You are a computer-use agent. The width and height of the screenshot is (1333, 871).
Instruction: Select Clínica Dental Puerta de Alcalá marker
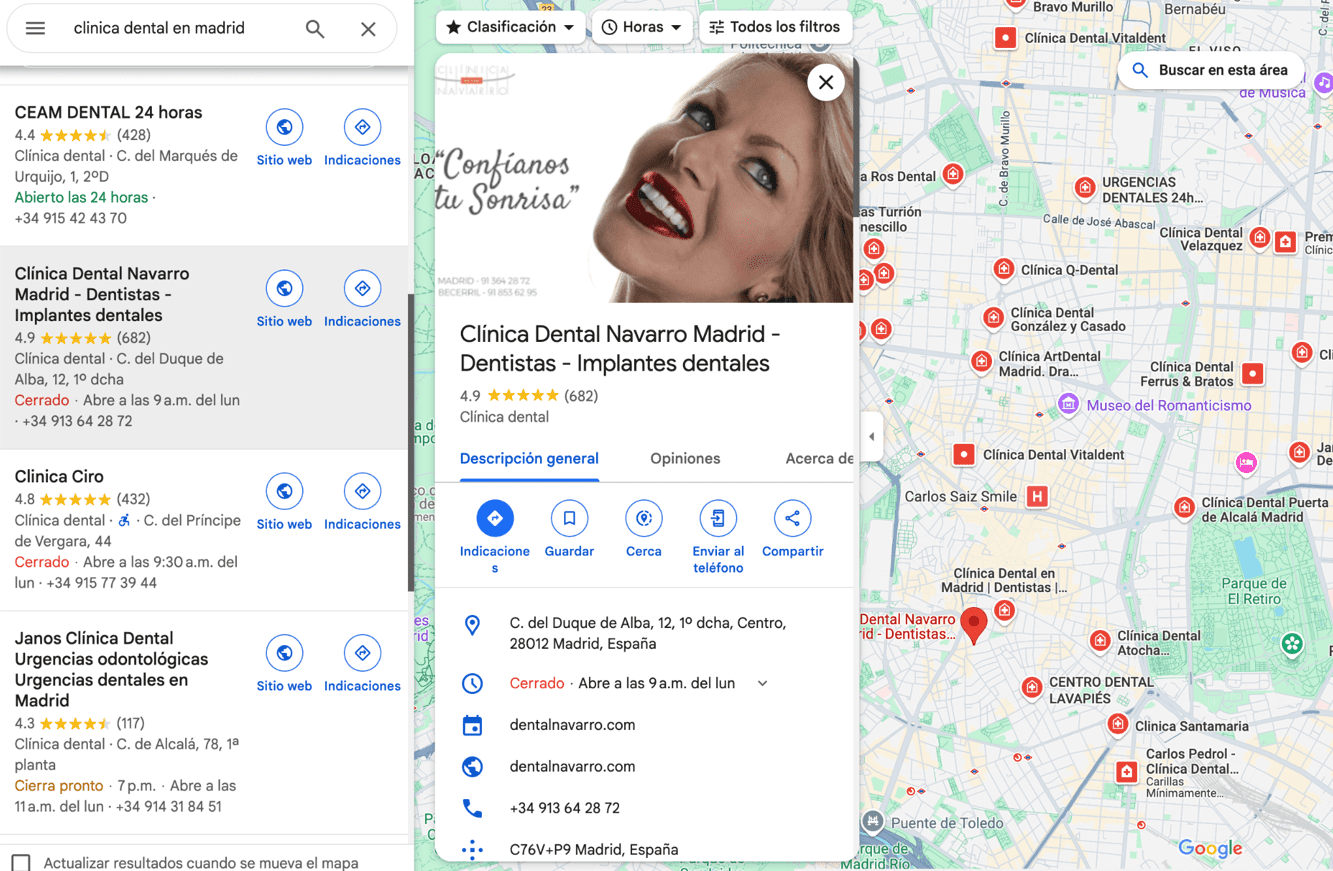pyautogui.click(x=1184, y=507)
